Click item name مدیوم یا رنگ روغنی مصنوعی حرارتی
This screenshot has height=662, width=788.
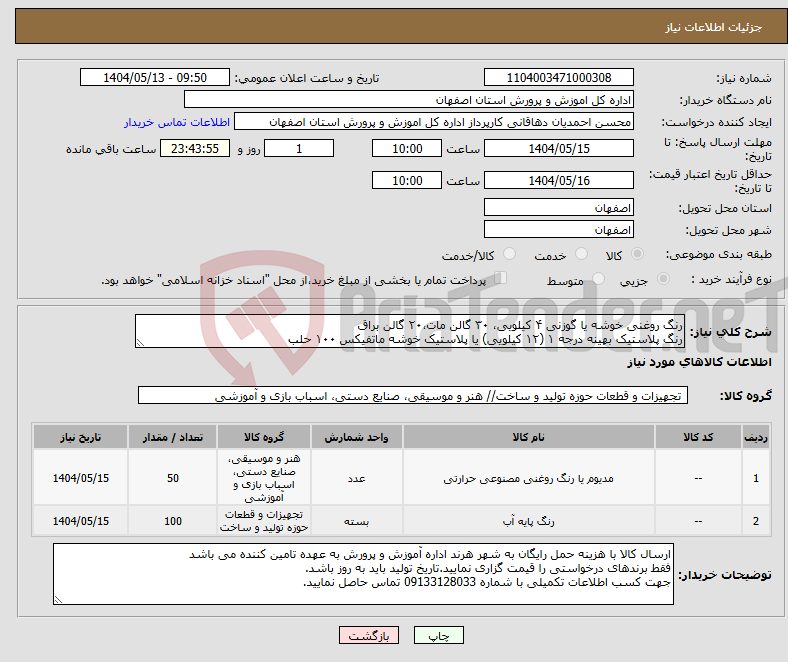(529, 479)
